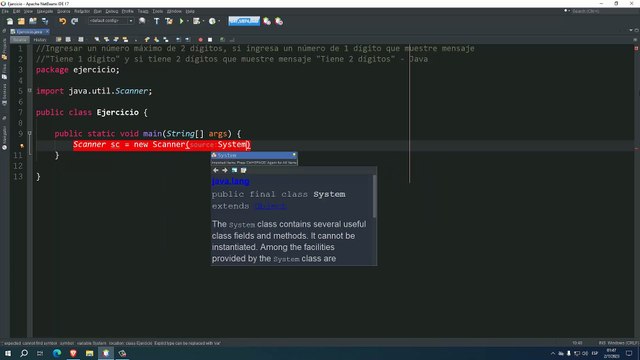Open File Explorer from taskbar
The width and height of the screenshot is (640, 360).
click(89, 353)
